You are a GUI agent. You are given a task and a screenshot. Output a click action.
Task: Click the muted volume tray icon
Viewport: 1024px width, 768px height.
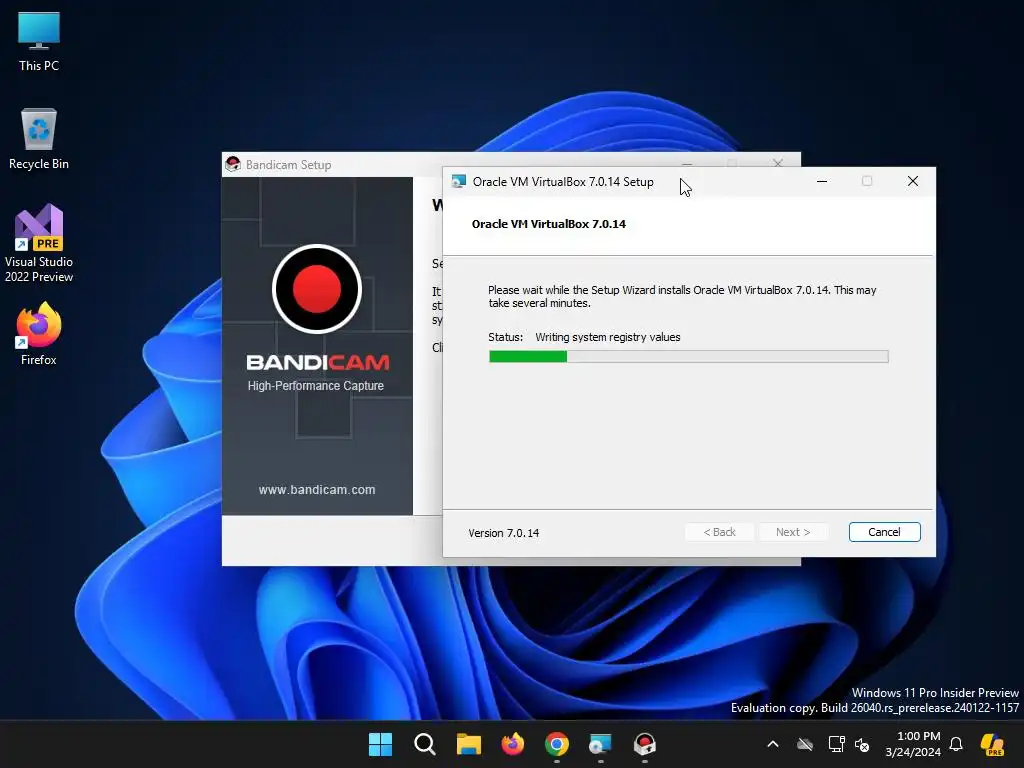pyautogui.click(x=862, y=744)
